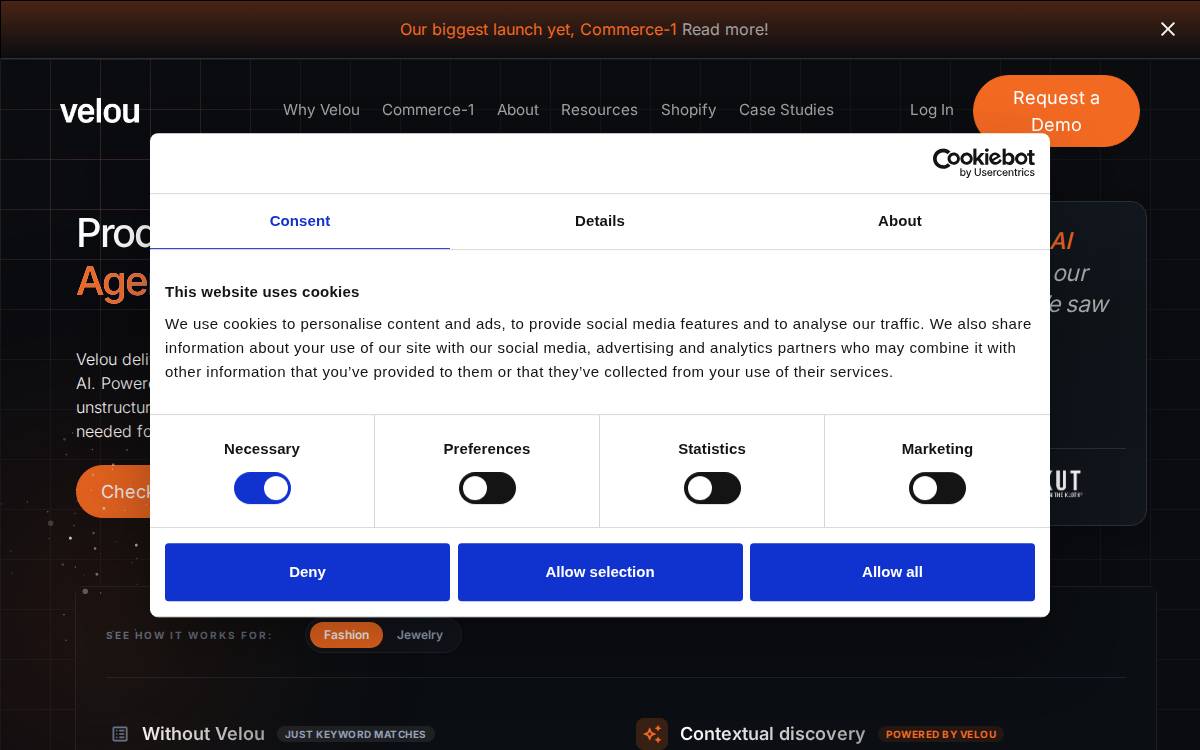Open the About navigation link
Image resolution: width=1200 pixels, height=750 pixels.
click(x=518, y=110)
